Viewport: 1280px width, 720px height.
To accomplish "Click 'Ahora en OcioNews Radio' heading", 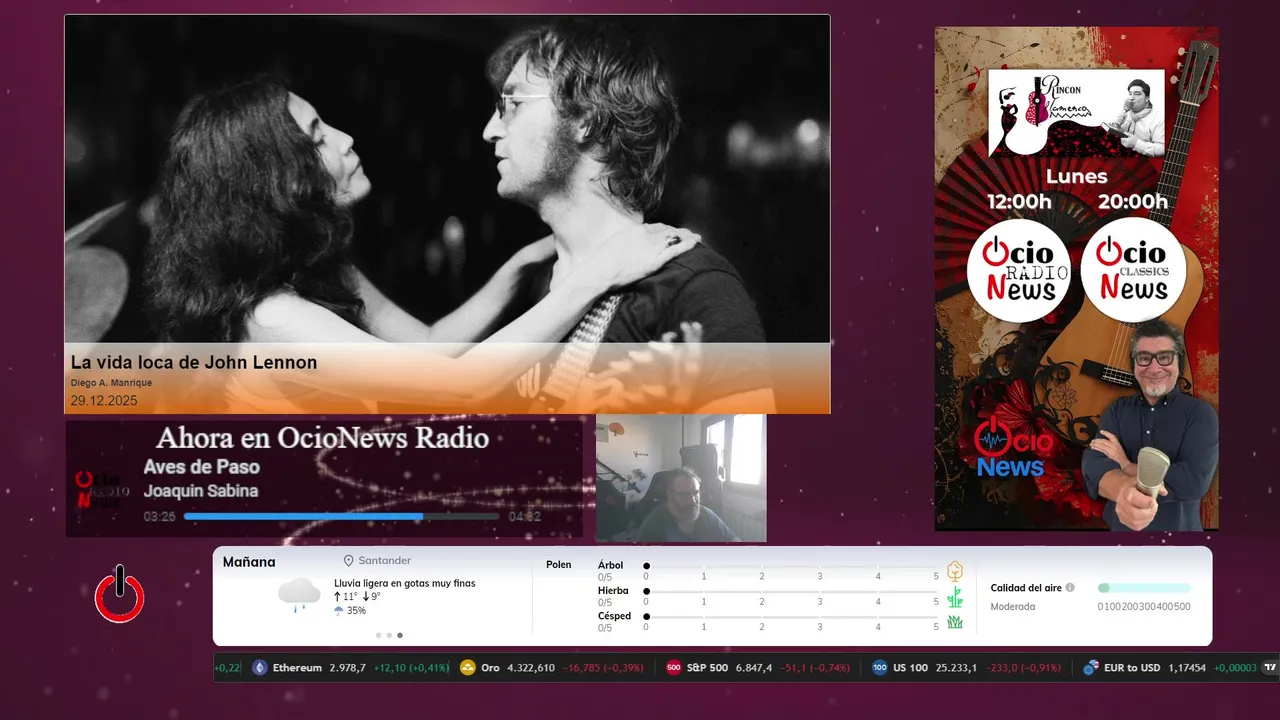I will point(322,438).
